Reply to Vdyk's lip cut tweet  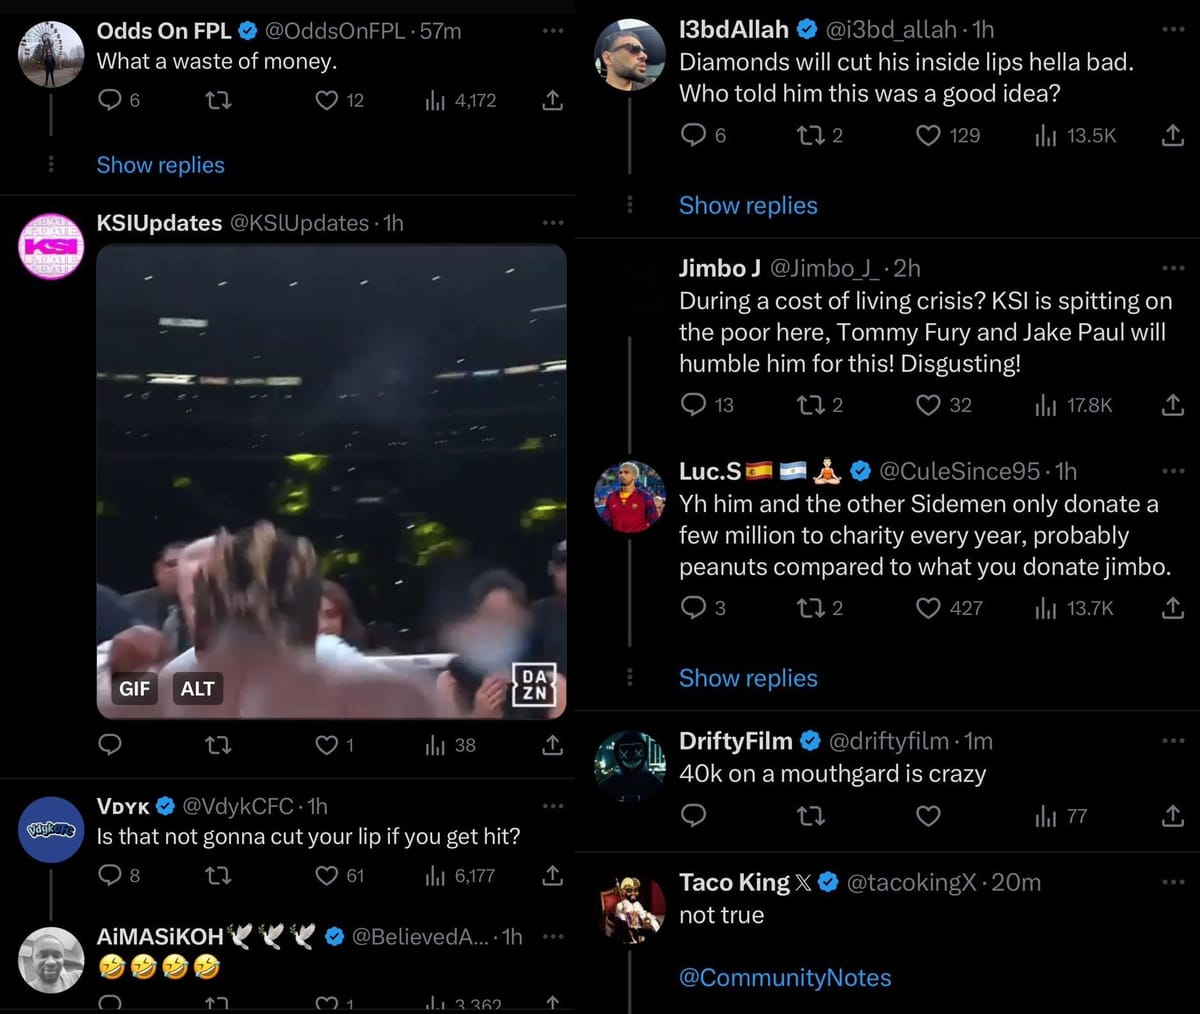110,876
